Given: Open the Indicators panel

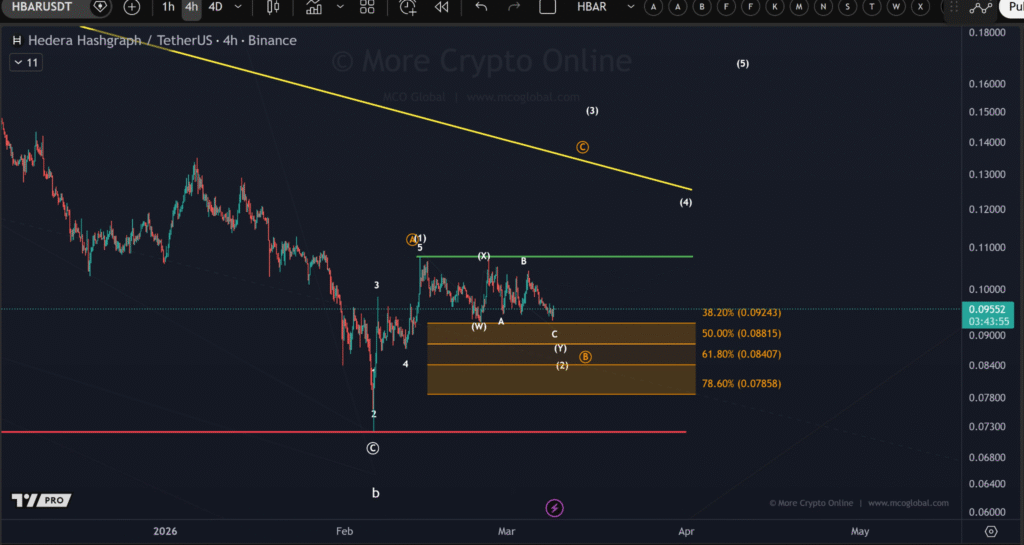Looking at the screenshot, I should [314, 7].
